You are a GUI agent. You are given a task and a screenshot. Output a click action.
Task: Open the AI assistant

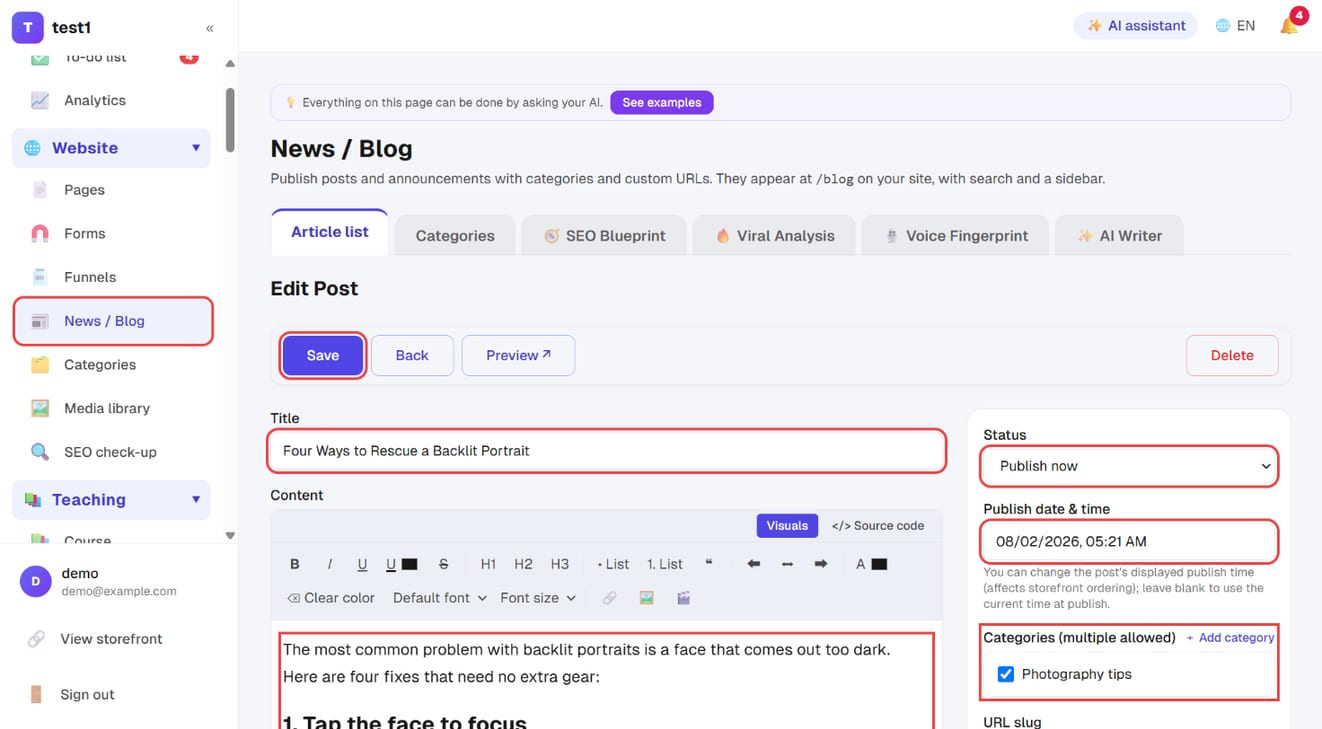(x=1136, y=26)
